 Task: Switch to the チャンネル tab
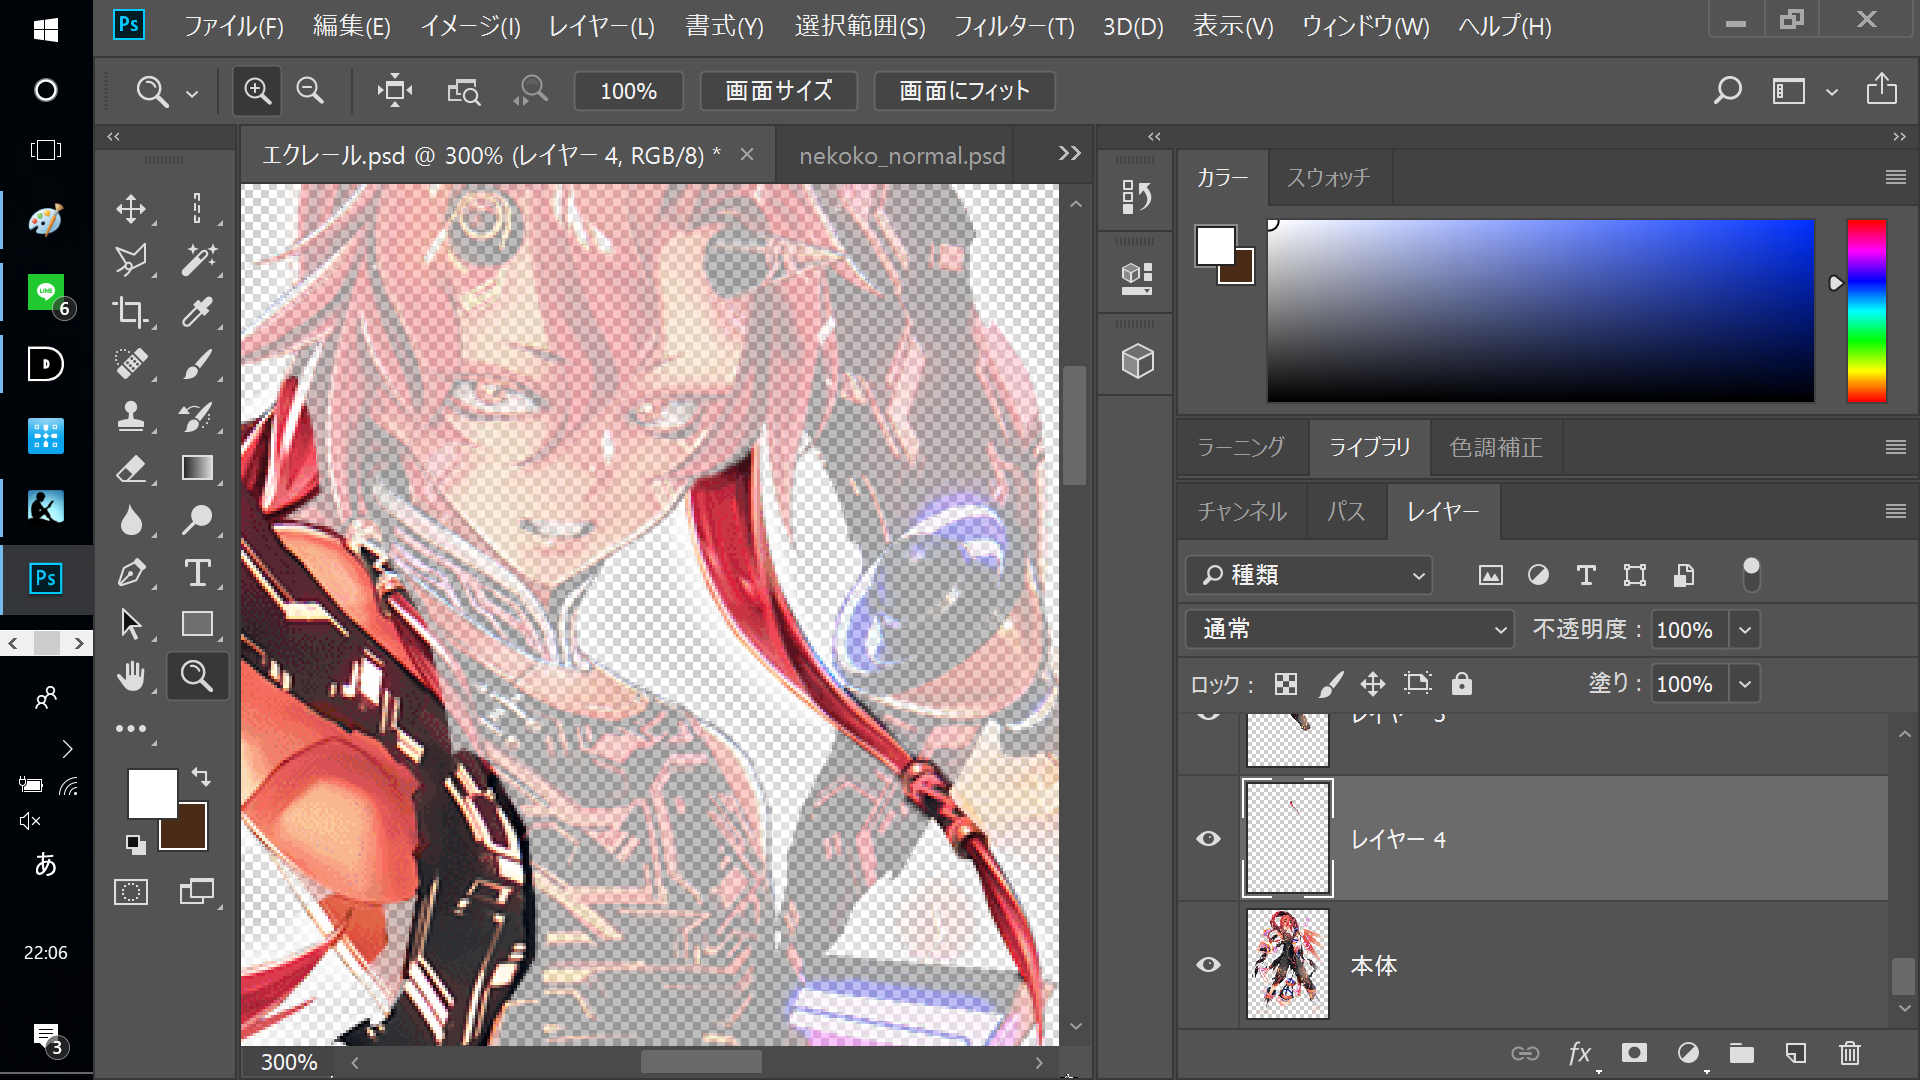pos(1242,512)
